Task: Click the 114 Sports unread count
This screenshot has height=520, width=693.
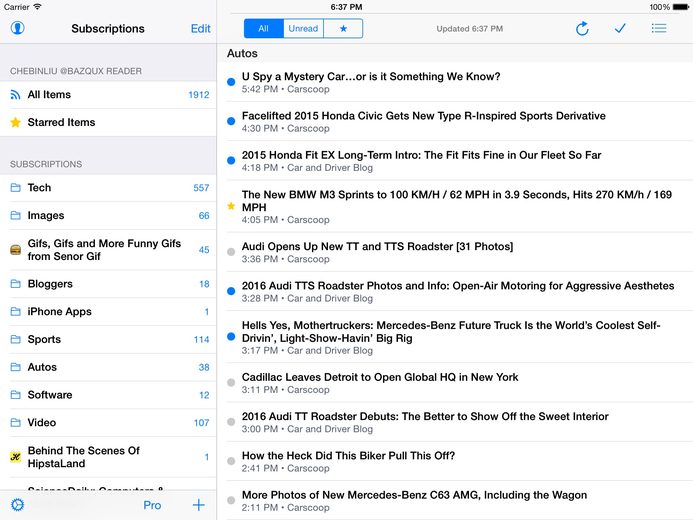Action: (x=202, y=340)
